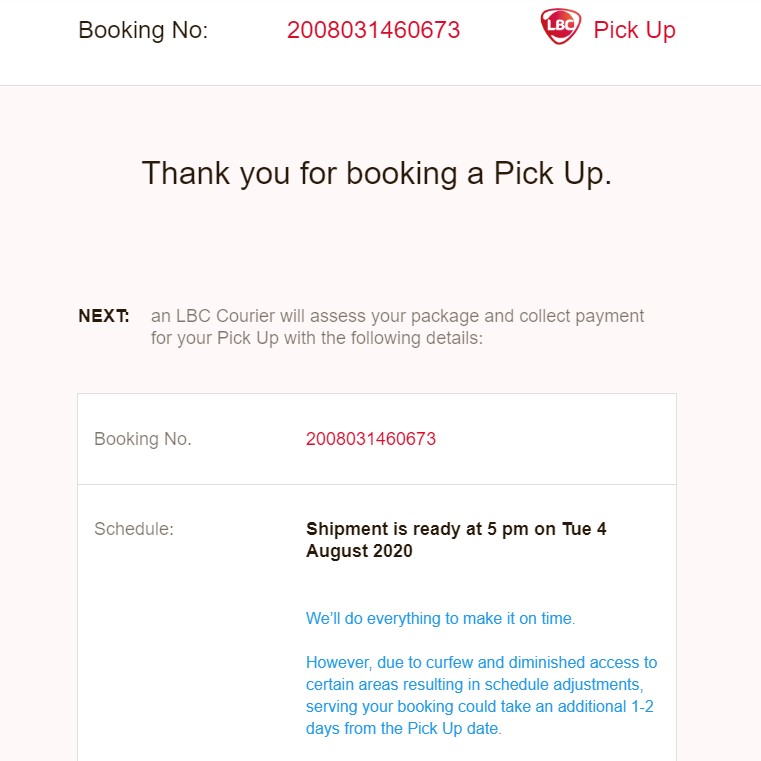761x761 pixels.
Task: Select the red booking number in details table
Action: tap(371, 439)
